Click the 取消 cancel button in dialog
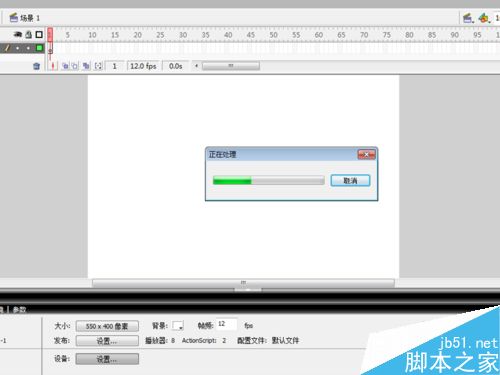The height and width of the screenshot is (375, 500). (350, 181)
